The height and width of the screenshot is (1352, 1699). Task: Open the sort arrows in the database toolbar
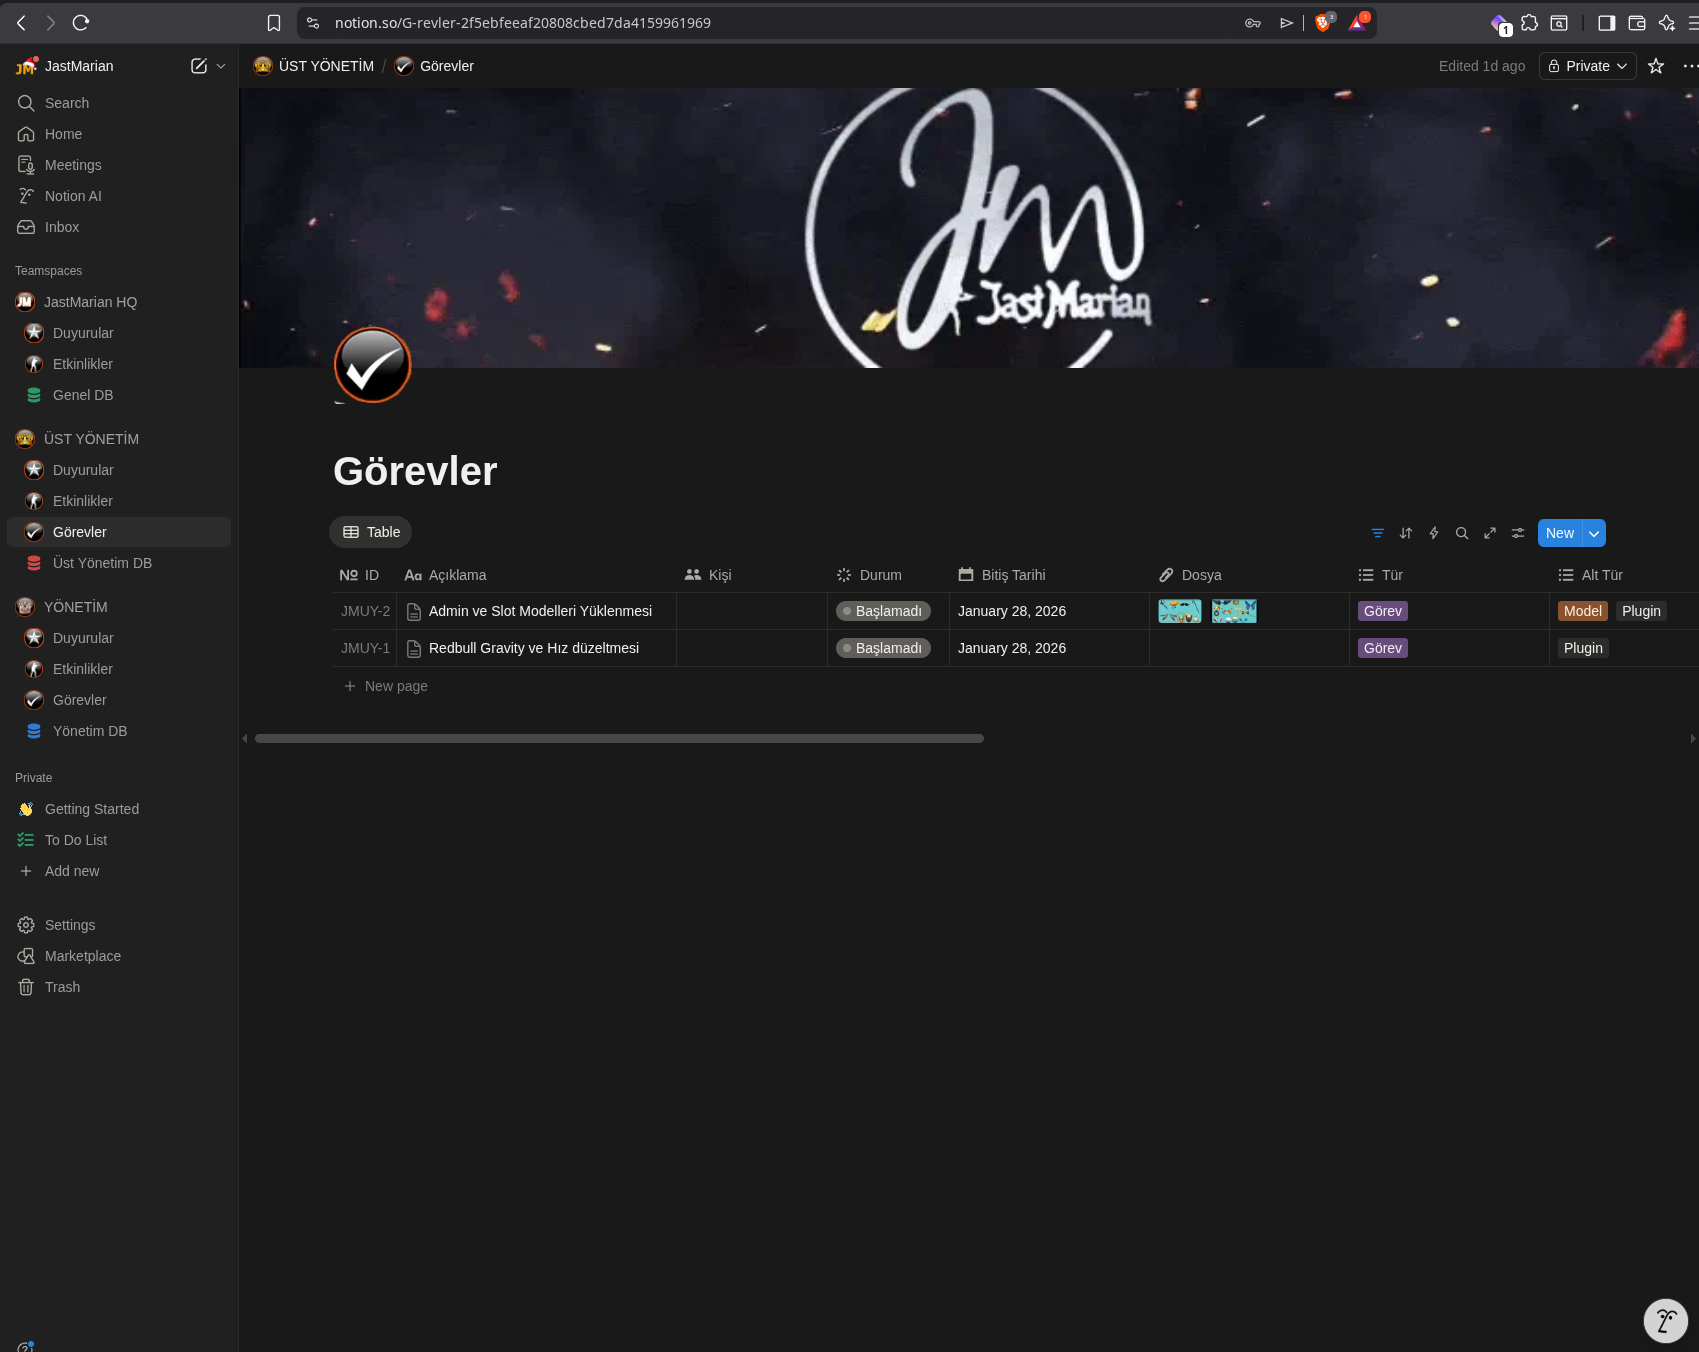tap(1406, 533)
